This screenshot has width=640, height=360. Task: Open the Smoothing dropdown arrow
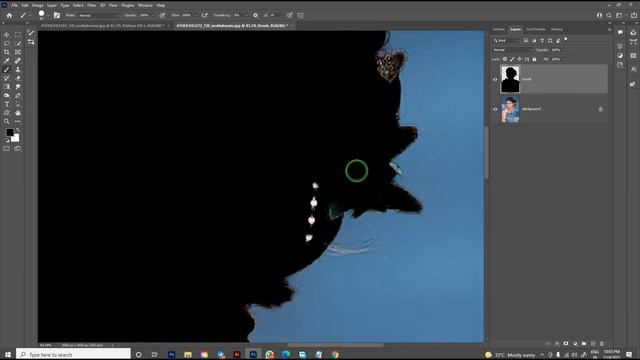point(247,16)
